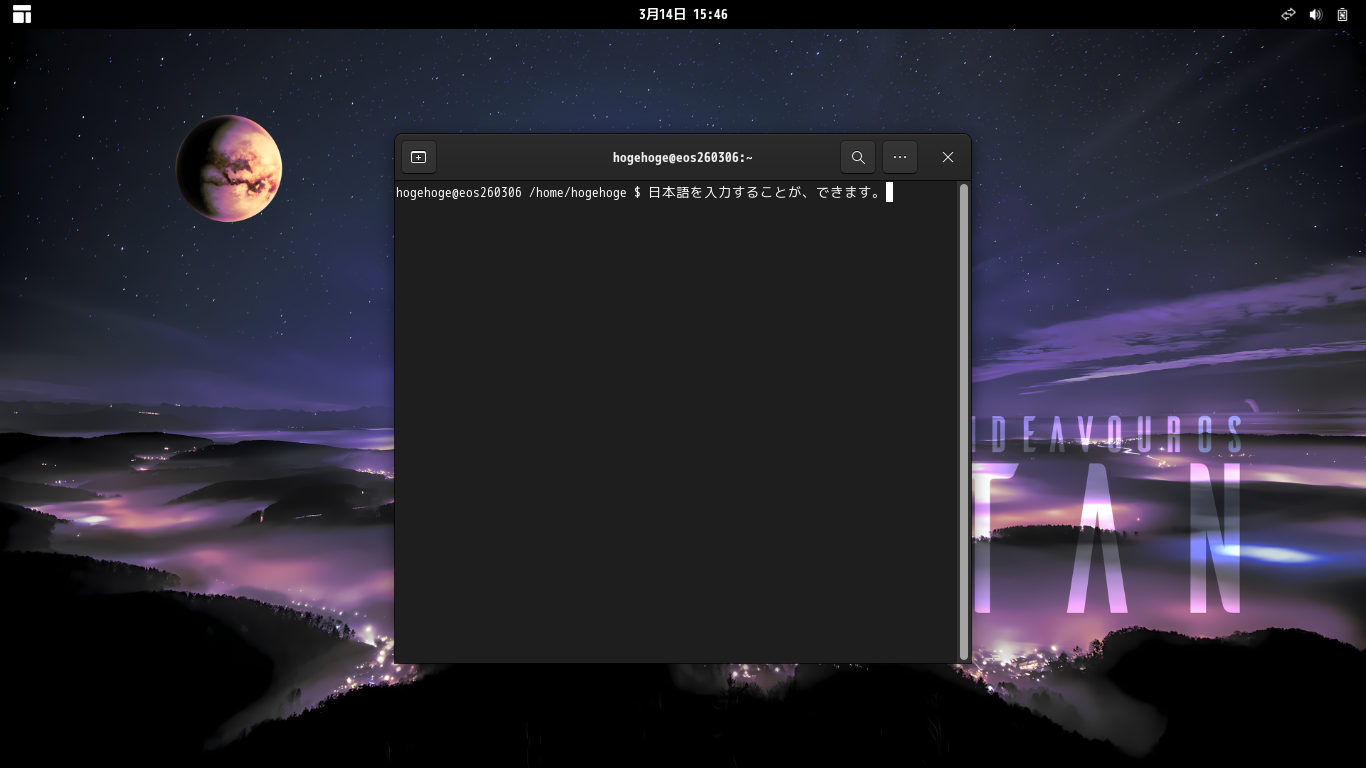
Task: Open a new terminal tab
Action: click(x=419, y=157)
